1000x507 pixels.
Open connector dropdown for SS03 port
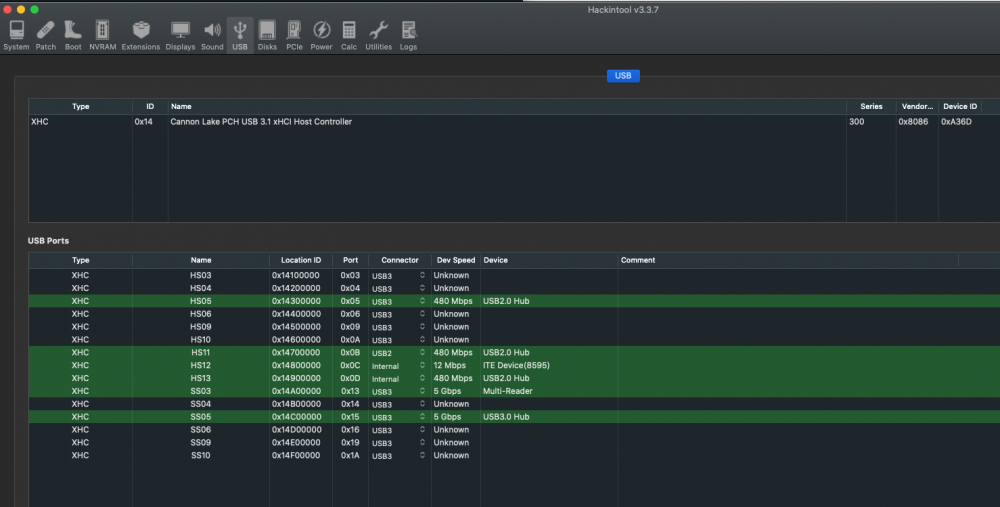[x=398, y=391]
